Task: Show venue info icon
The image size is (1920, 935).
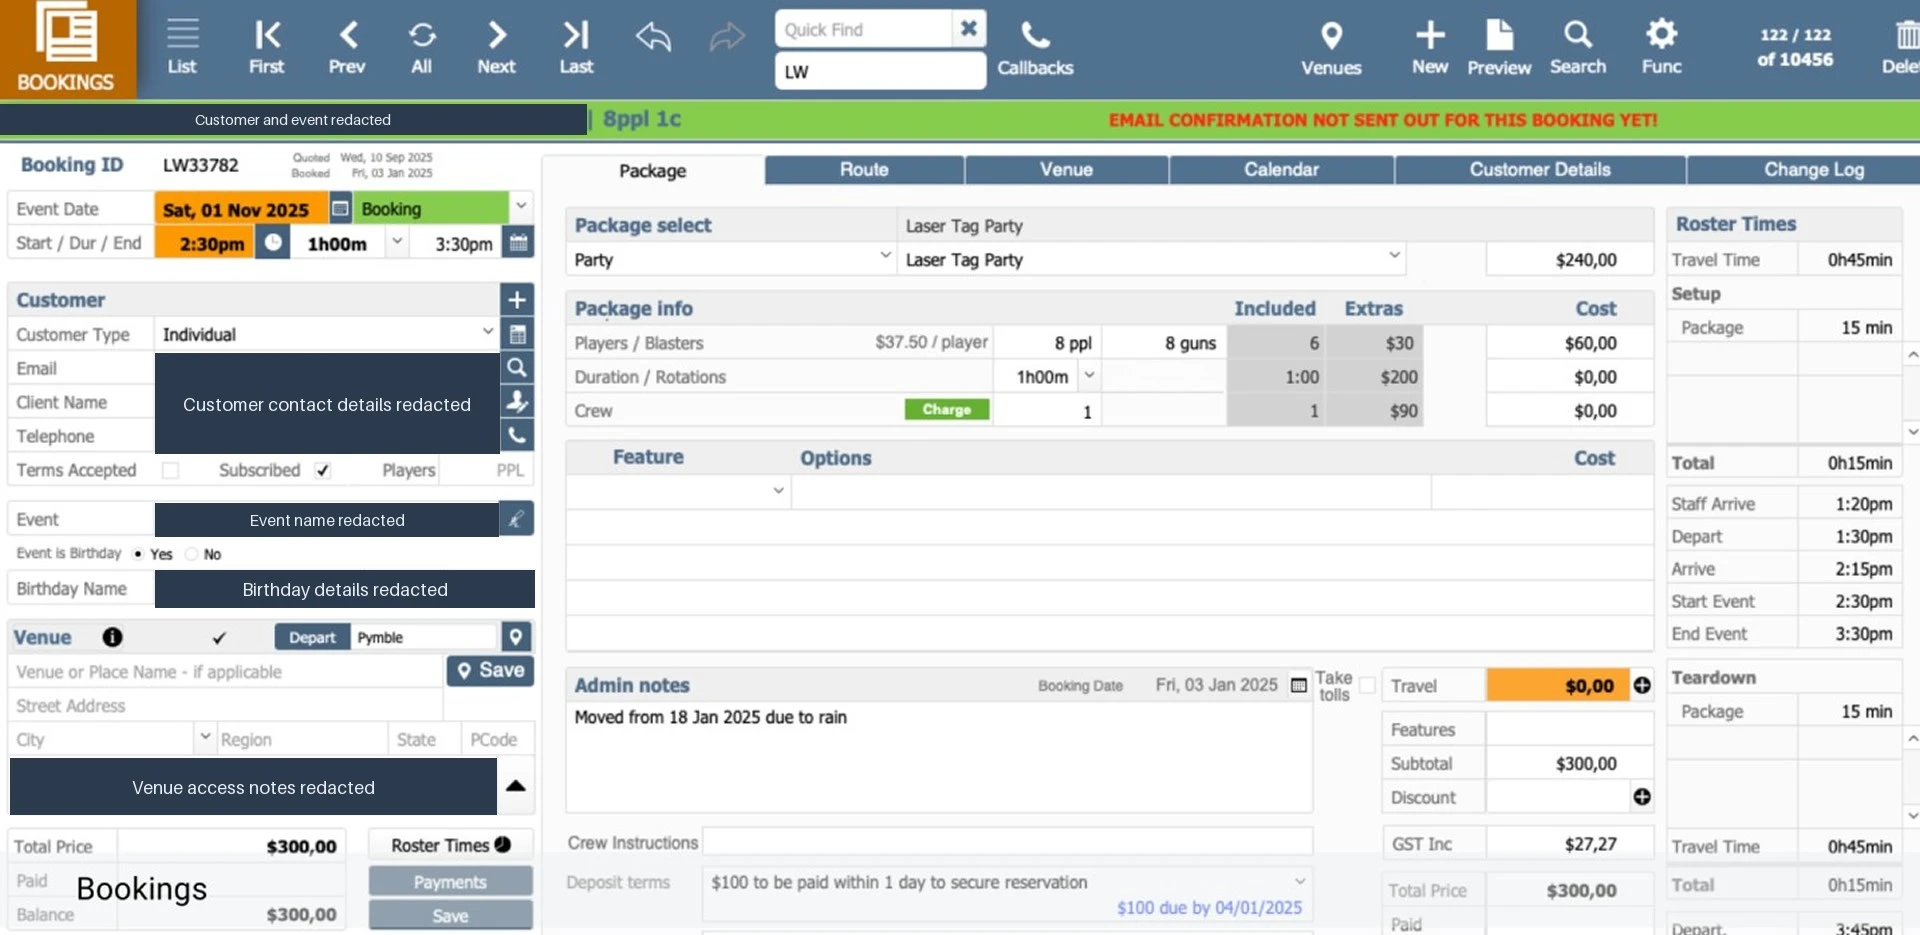Action: pyautogui.click(x=112, y=637)
